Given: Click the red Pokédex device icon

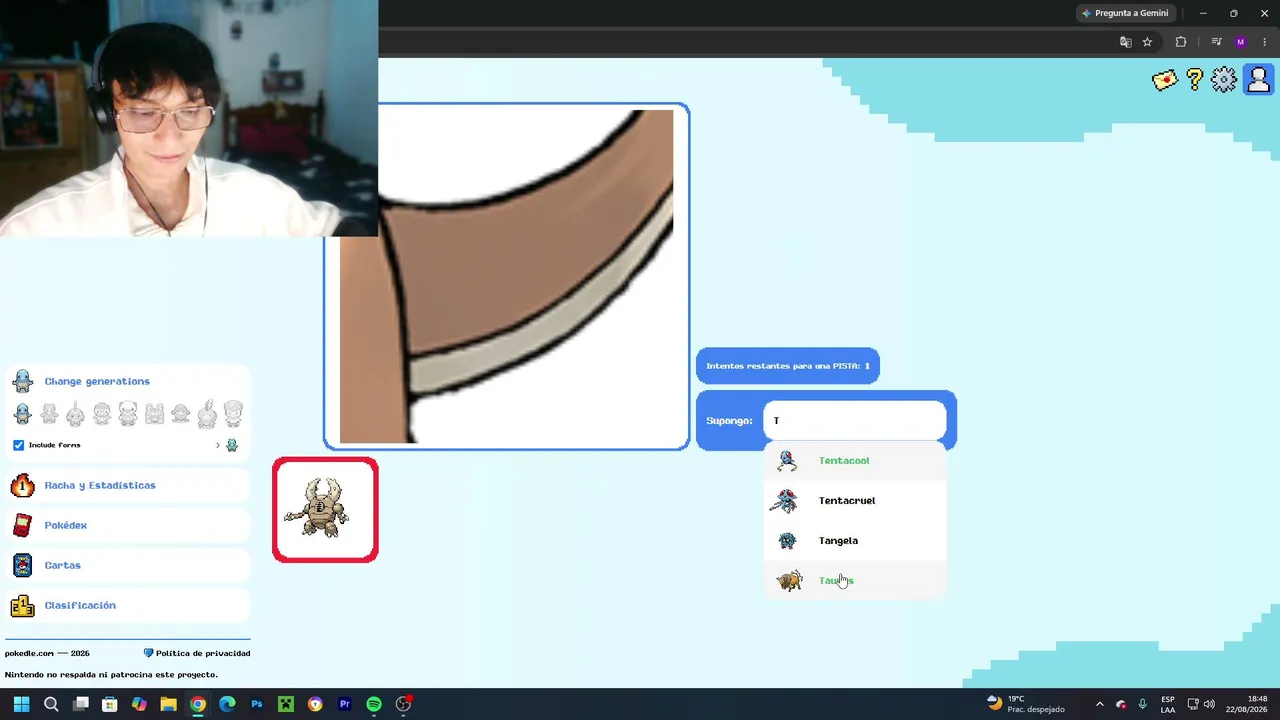Looking at the screenshot, I should tap(22, 525).
